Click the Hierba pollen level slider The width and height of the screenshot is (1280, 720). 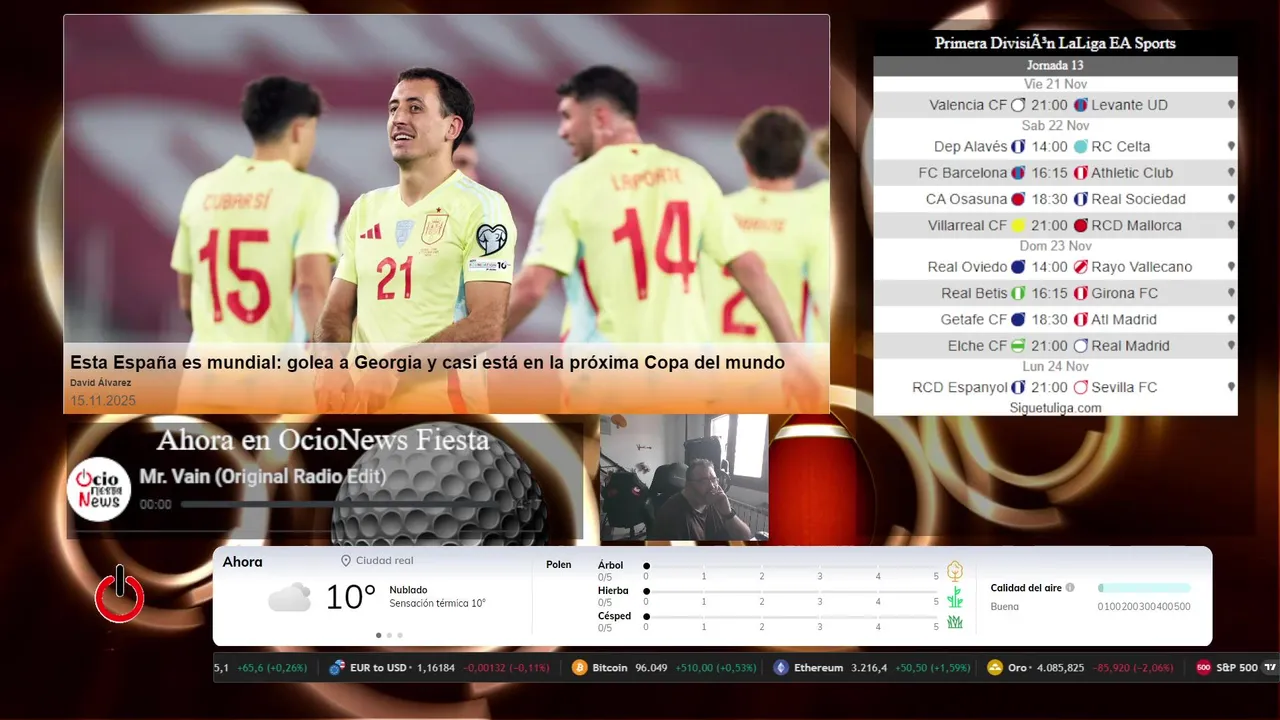pos(791,591)
